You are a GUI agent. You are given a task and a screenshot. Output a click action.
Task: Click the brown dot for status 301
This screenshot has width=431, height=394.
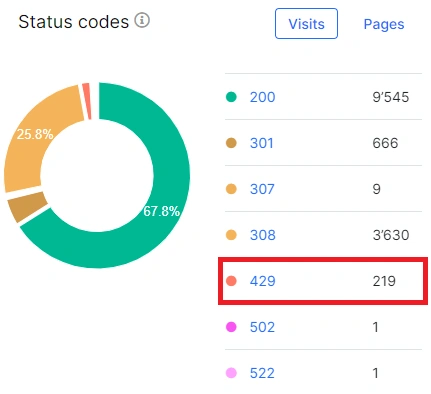tap(231, 143)
